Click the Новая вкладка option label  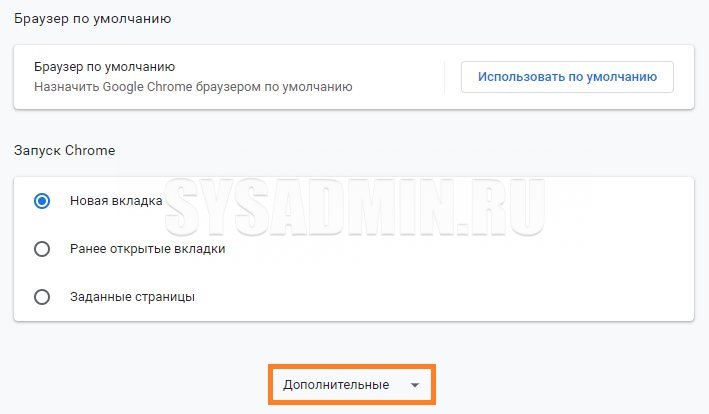click(x=115, y=201)
